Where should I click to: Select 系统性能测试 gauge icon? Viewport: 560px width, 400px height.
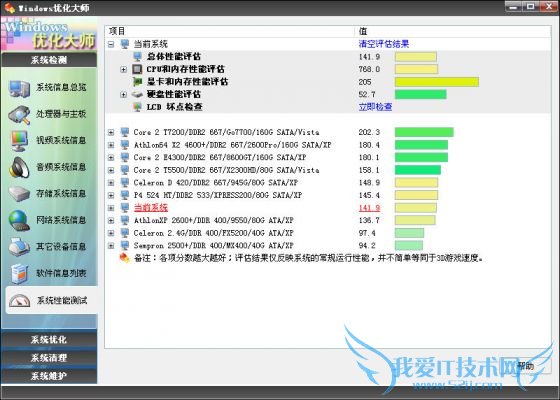tap(20, 301)
